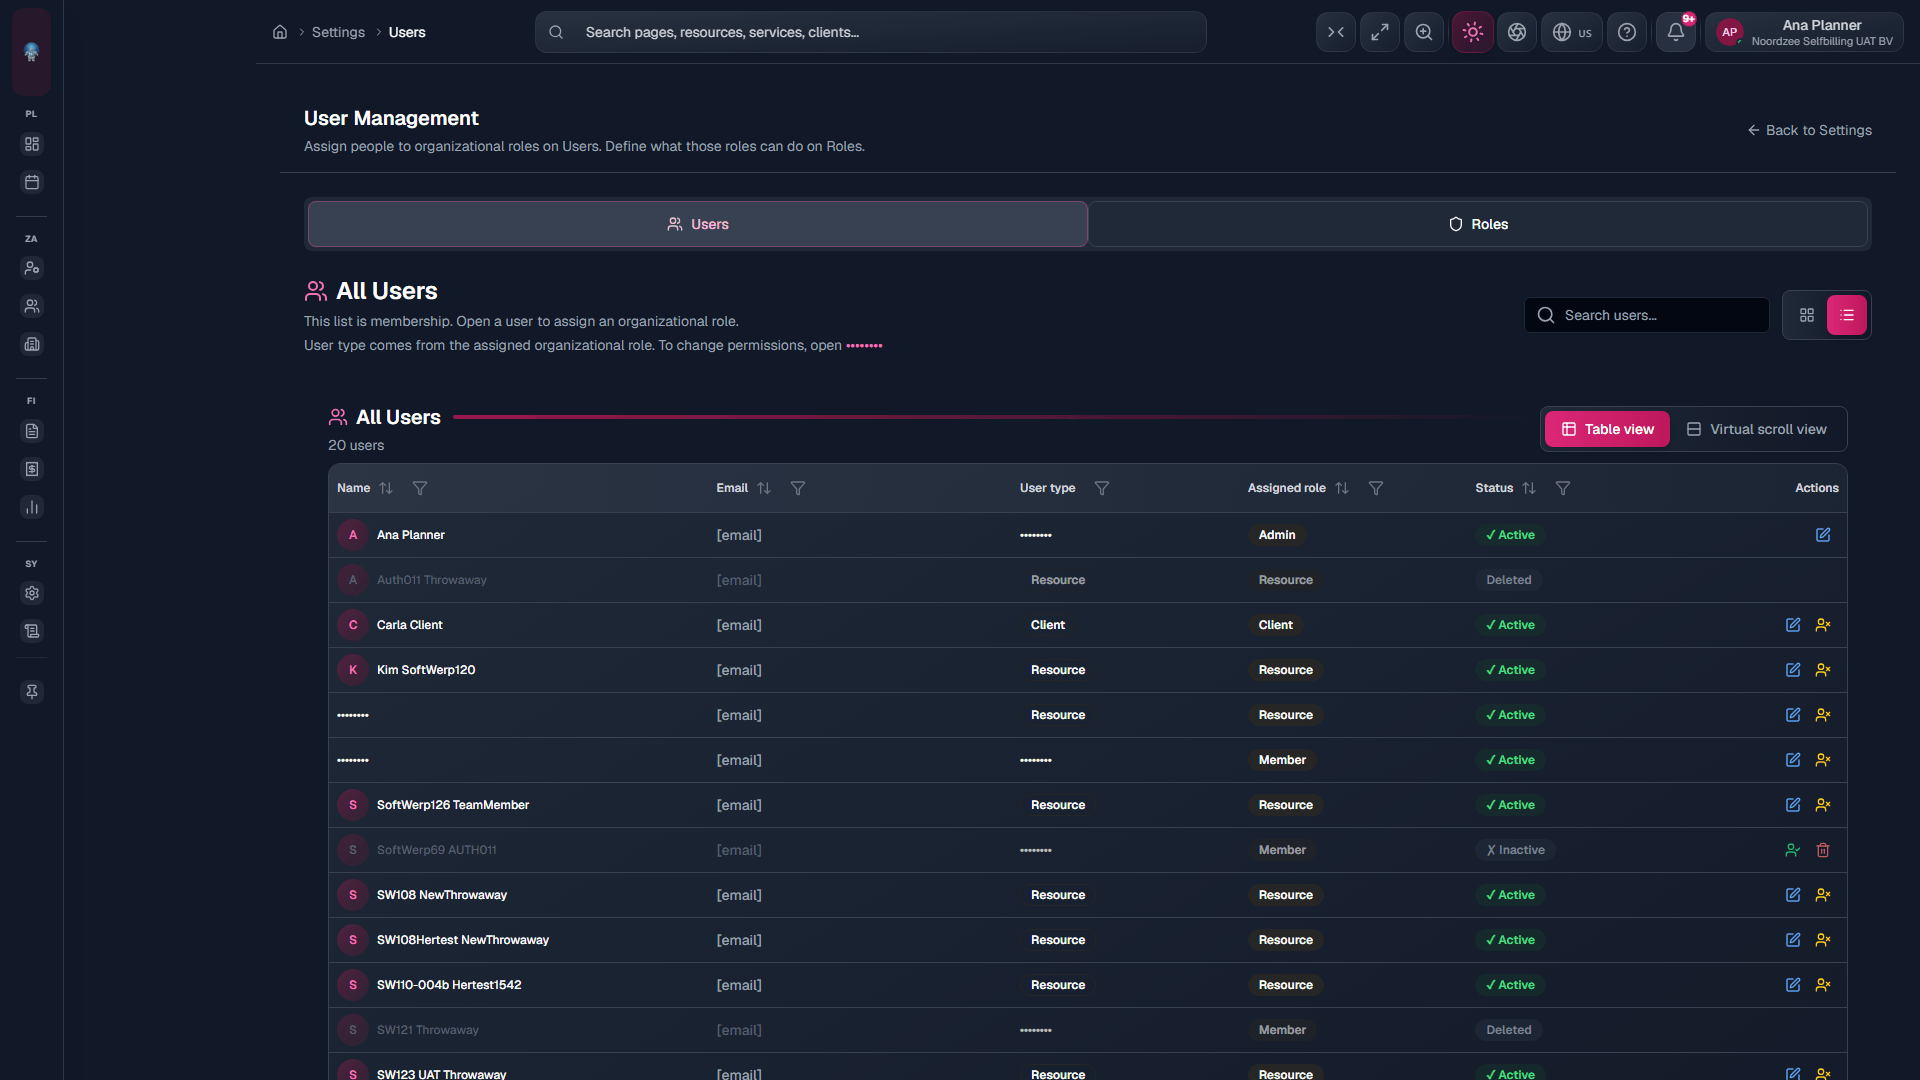Open the Status column filter

coord(1563,488)
